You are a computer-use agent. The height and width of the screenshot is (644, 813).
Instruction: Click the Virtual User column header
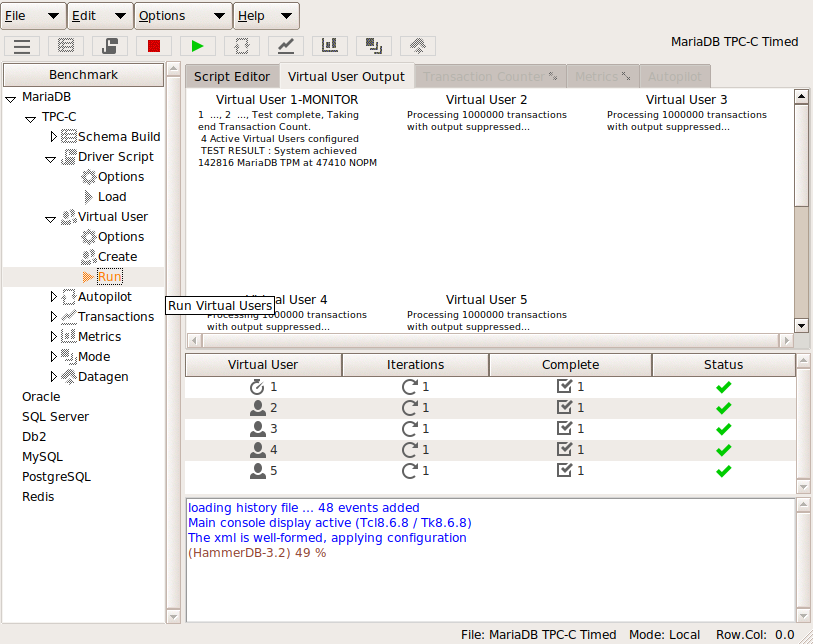coord(263,365)
